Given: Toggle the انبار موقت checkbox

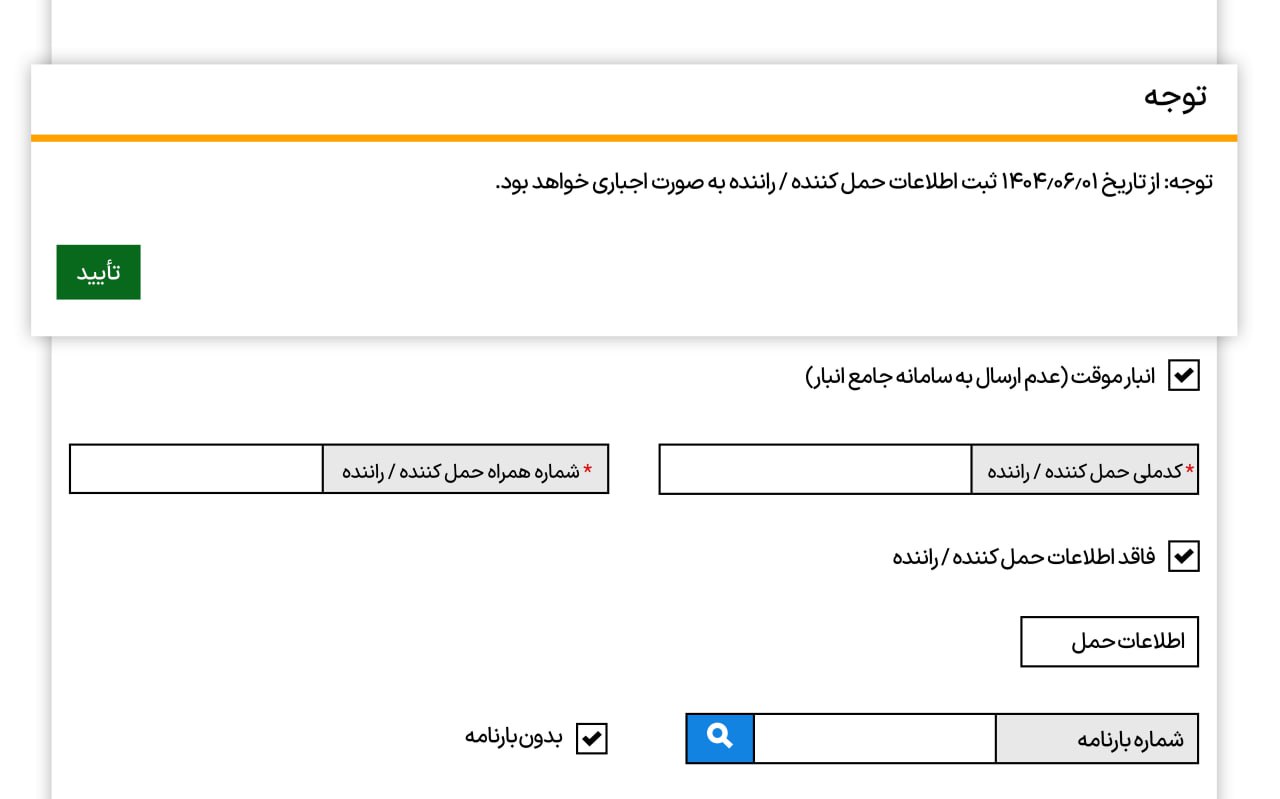Looking at the screenshot, I should (x=1184, y=376).
